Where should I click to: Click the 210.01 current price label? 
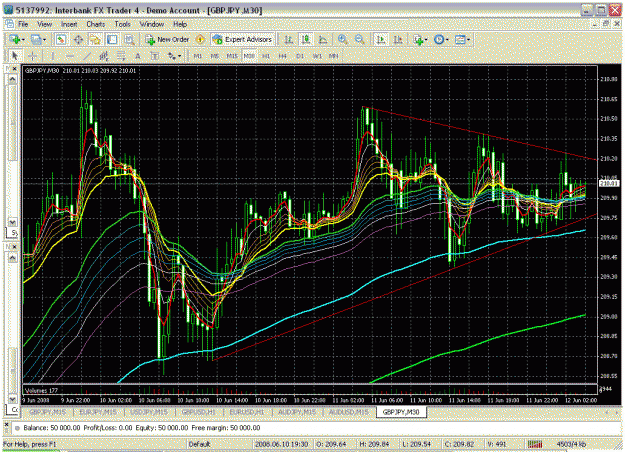pos(608,183)
